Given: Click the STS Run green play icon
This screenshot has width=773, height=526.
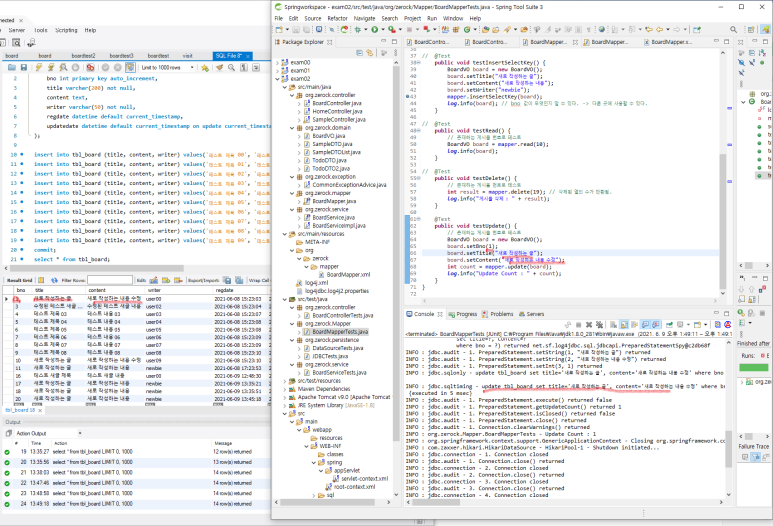Looking at the screenshot, I should click(375, 30).
